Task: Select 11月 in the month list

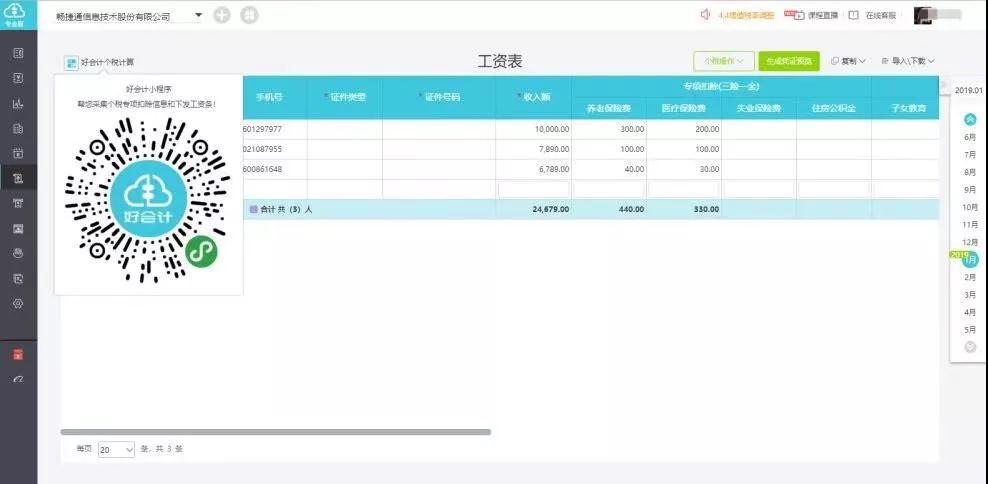Action: [970, 224]
